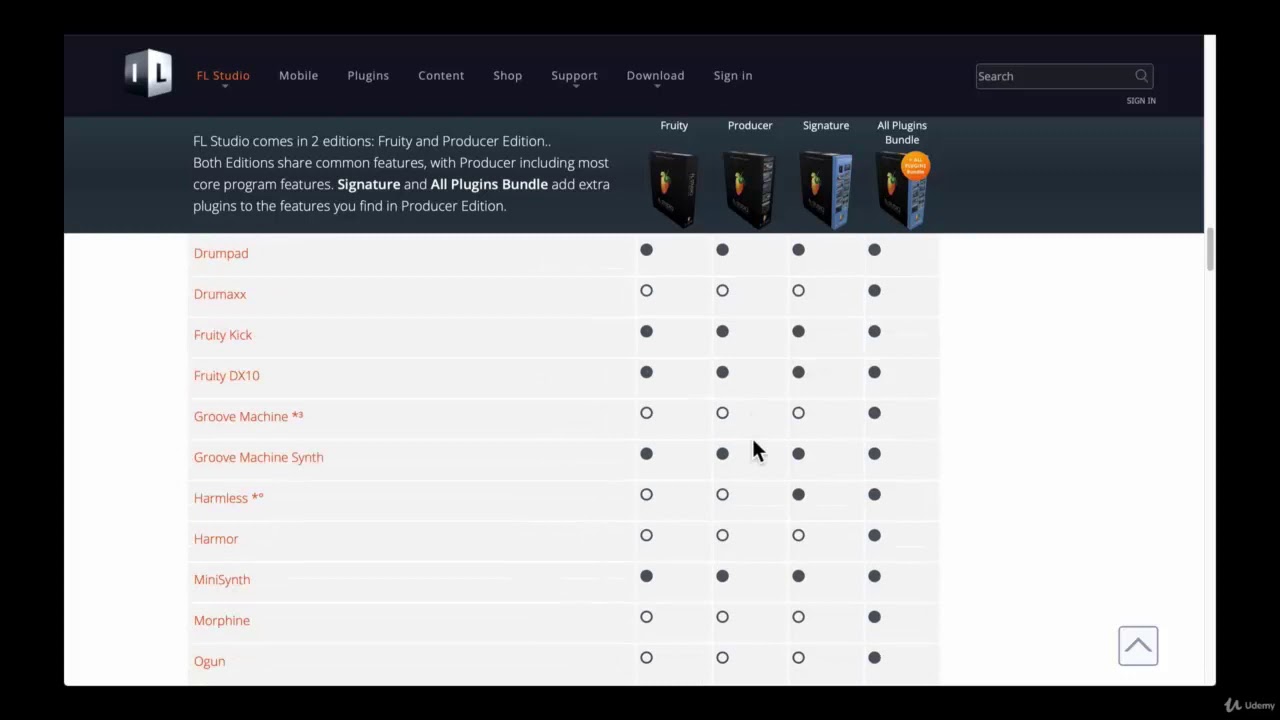Image resolution: width=1280 pixels, height=720 pixels.
Task: Open the Ogun plugin link
Action: (209, 661)
